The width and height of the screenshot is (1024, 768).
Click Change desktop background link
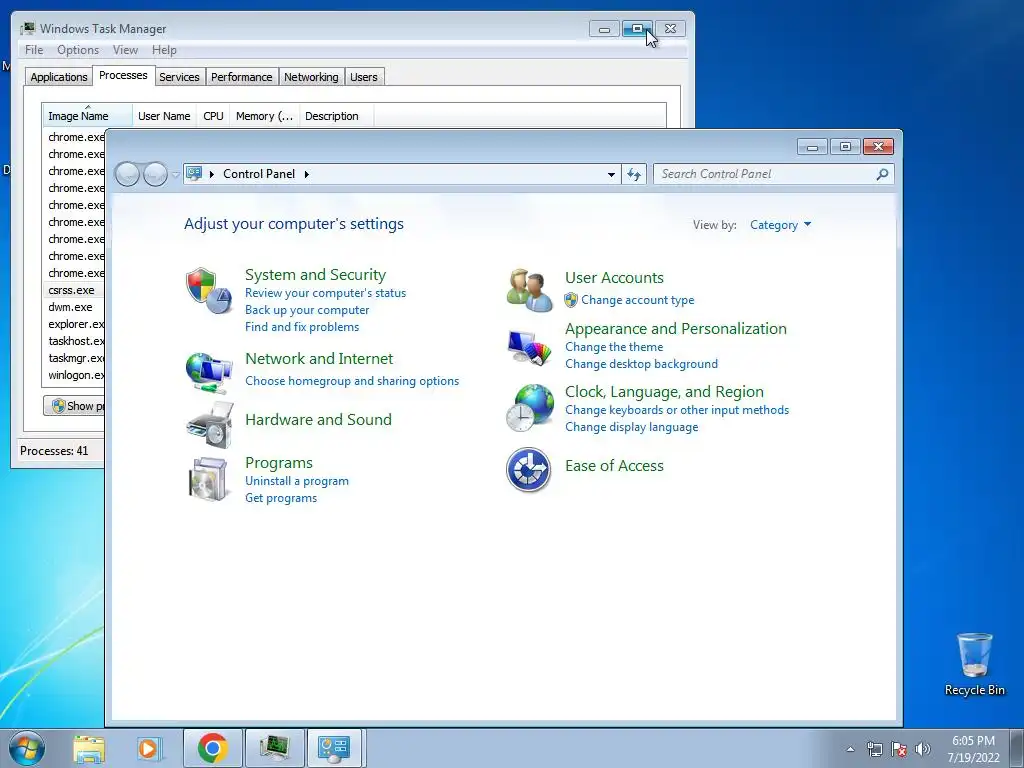pos(641,364)
